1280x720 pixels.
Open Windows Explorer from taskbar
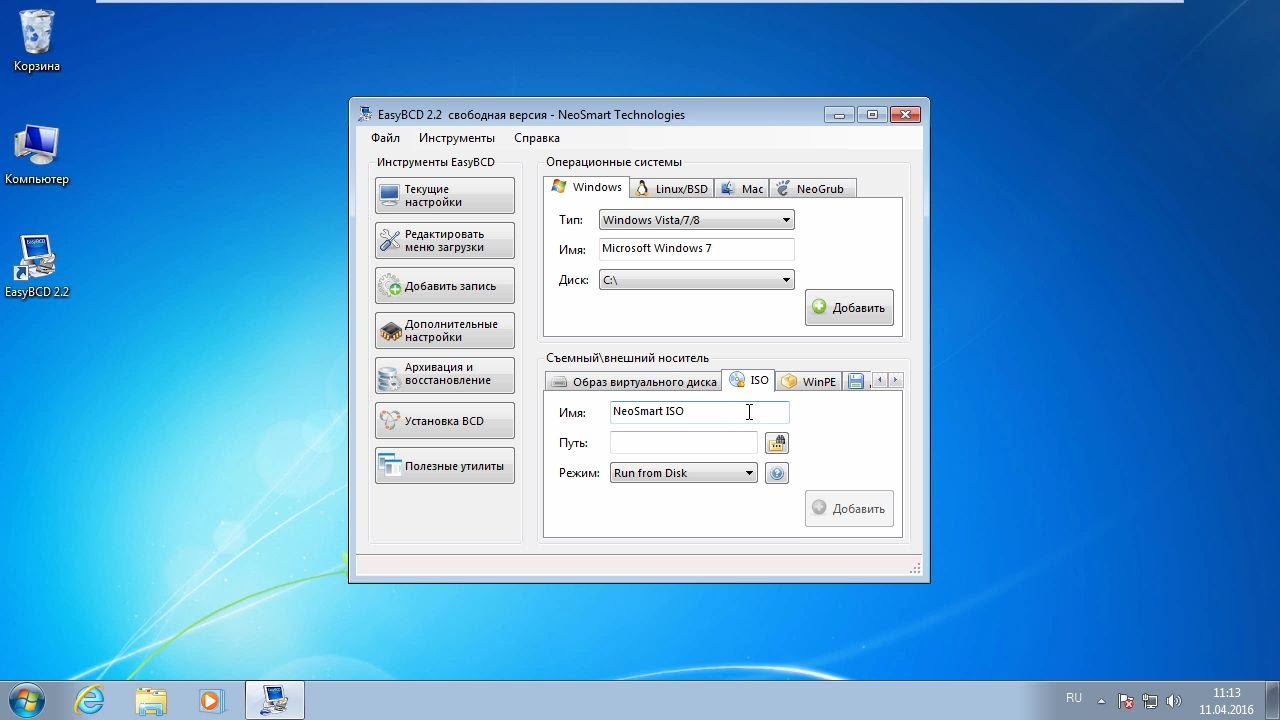tap(151, 700)
